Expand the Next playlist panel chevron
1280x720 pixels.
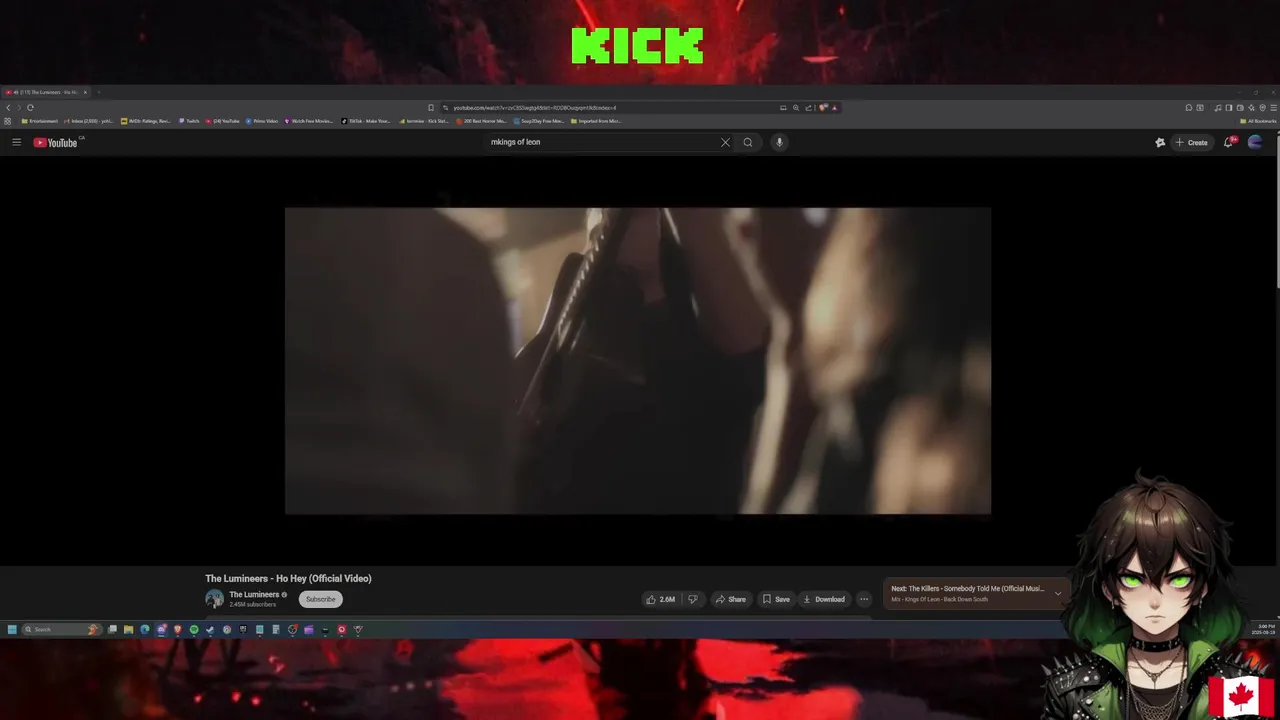tap(1057, 593)
